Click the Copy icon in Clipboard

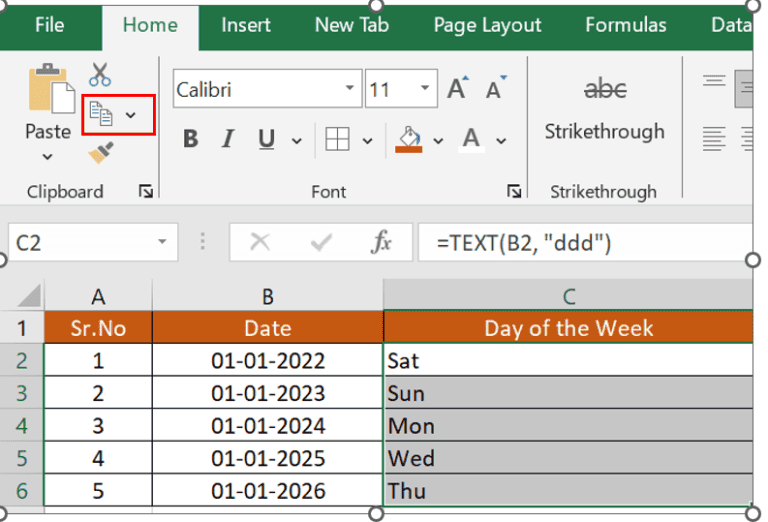[x=102, y=114]
